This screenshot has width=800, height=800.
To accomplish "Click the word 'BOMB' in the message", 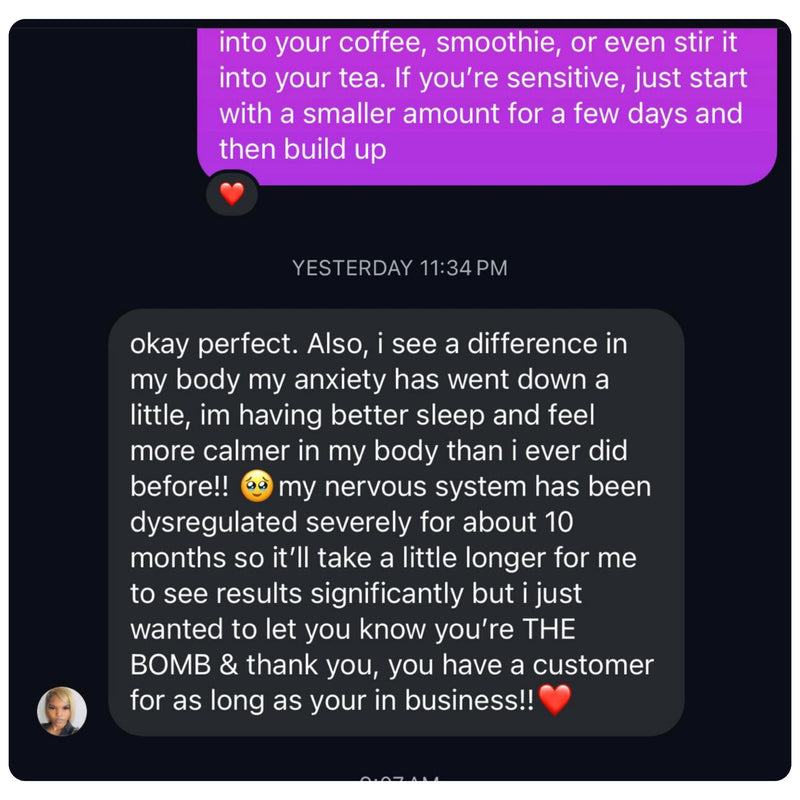I will (170, 665).
